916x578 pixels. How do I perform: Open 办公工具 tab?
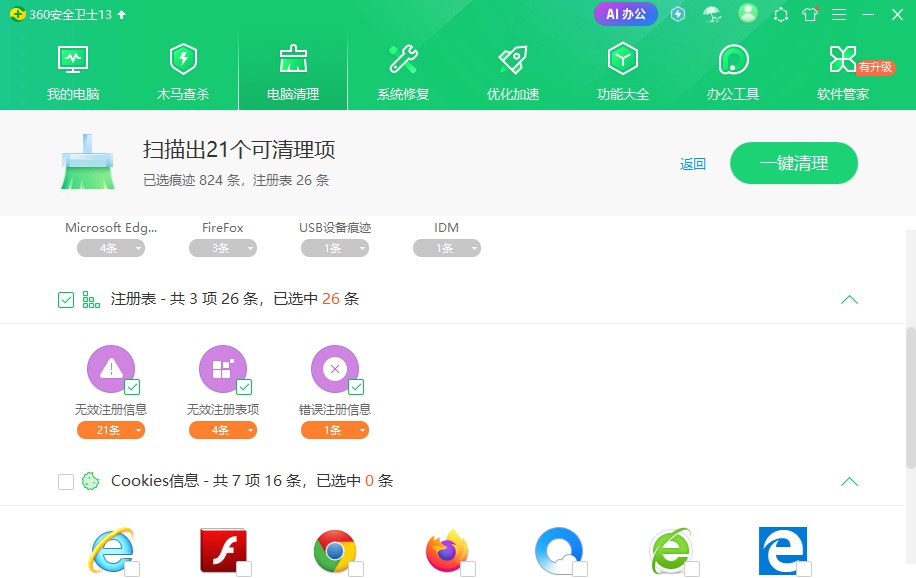click(x=733, y=72)
